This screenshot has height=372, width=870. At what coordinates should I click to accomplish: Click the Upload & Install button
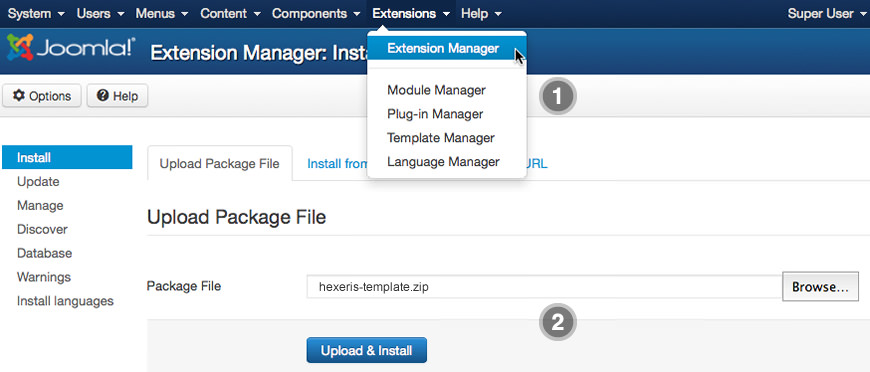click(367, 350)
